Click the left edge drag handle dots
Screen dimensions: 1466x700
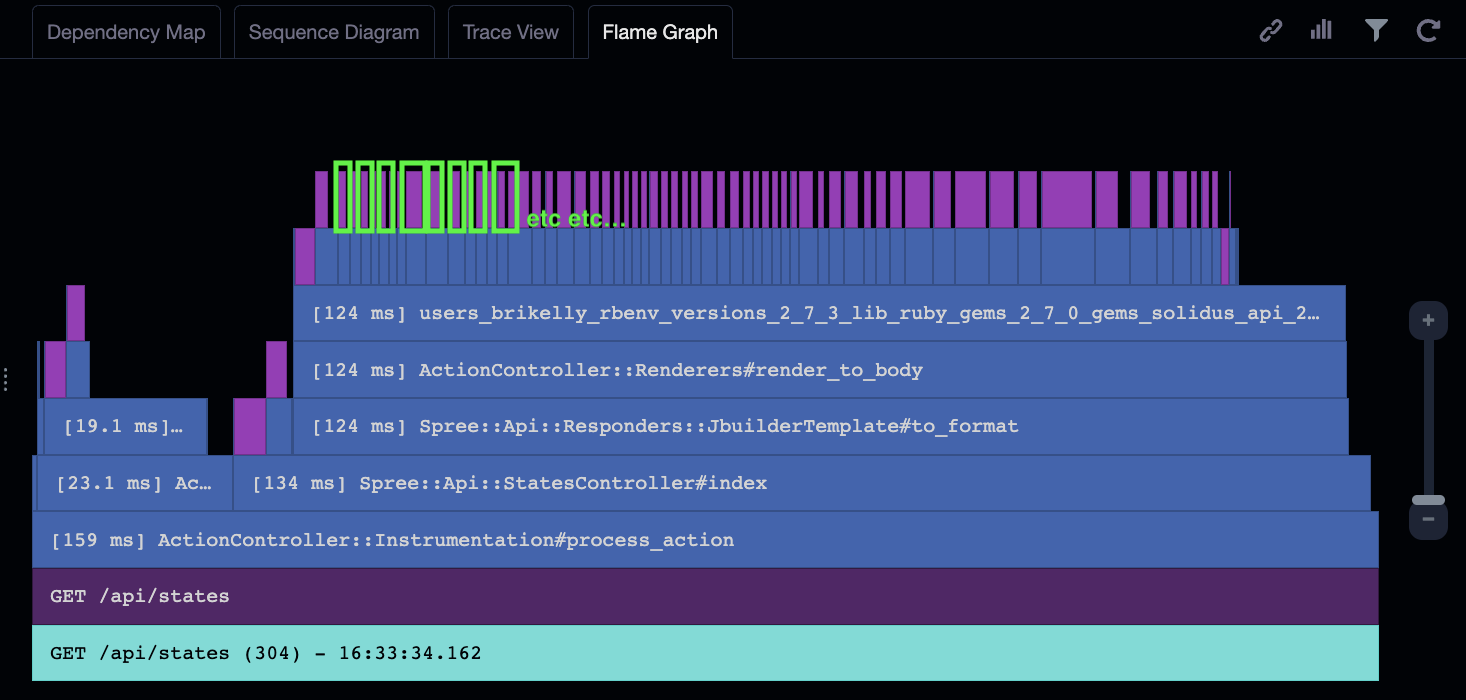(x=6, y=380)
